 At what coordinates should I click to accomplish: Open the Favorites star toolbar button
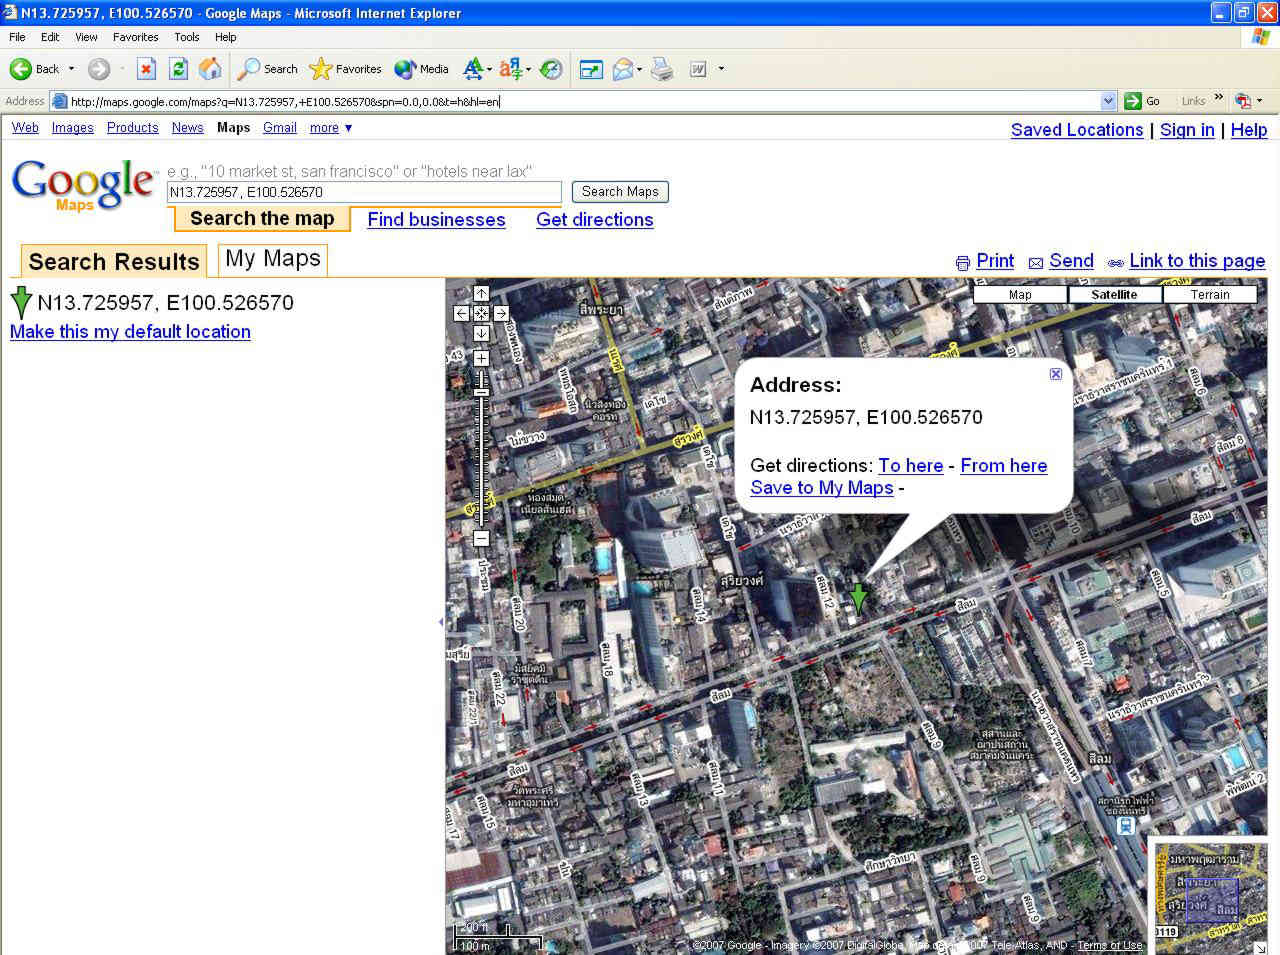[346, 69]
